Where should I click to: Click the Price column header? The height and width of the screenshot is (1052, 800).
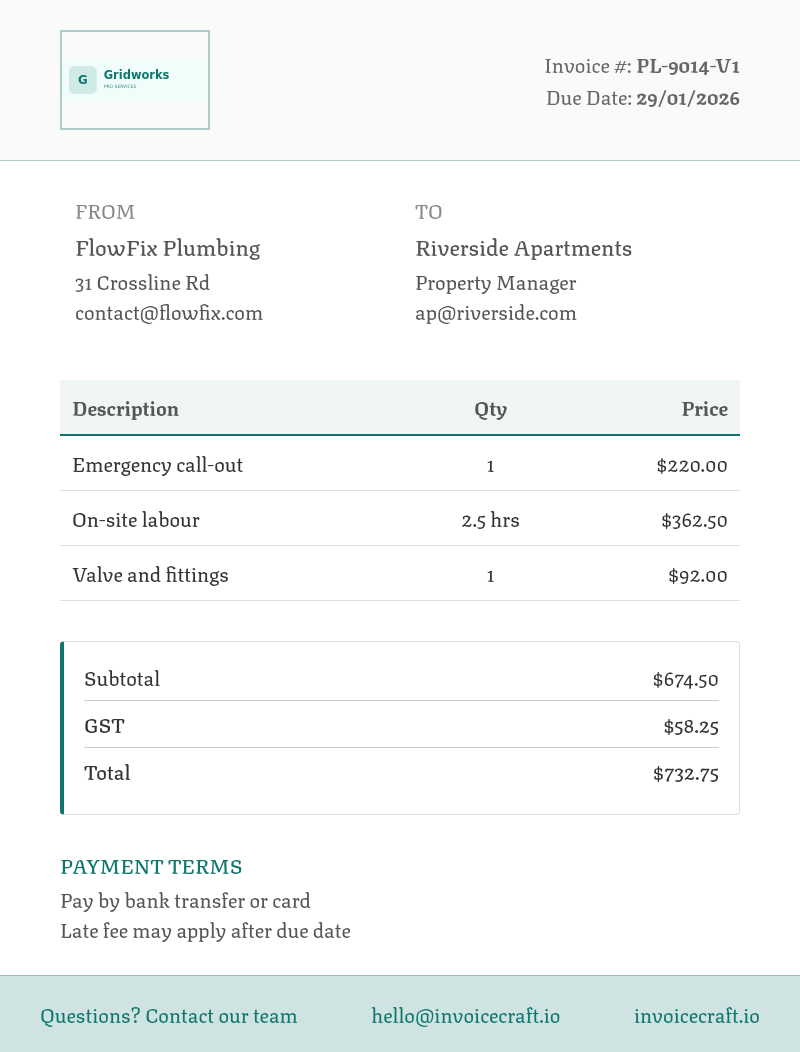(x=705, y=409)
